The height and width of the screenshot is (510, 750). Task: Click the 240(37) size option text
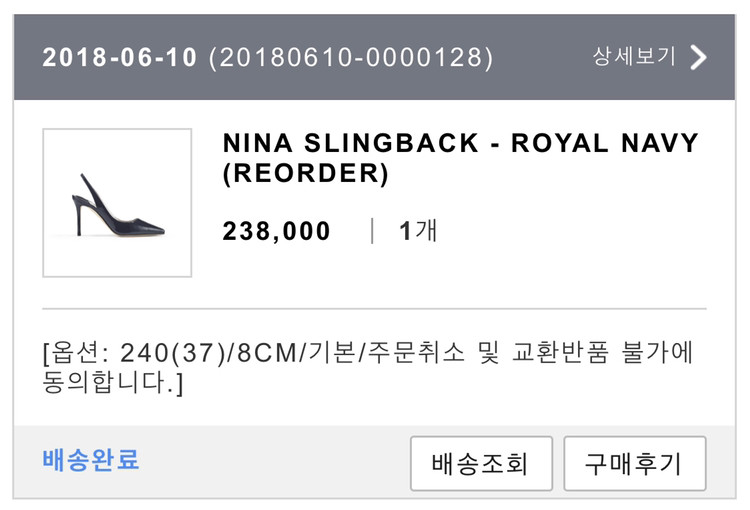point(171,354)
